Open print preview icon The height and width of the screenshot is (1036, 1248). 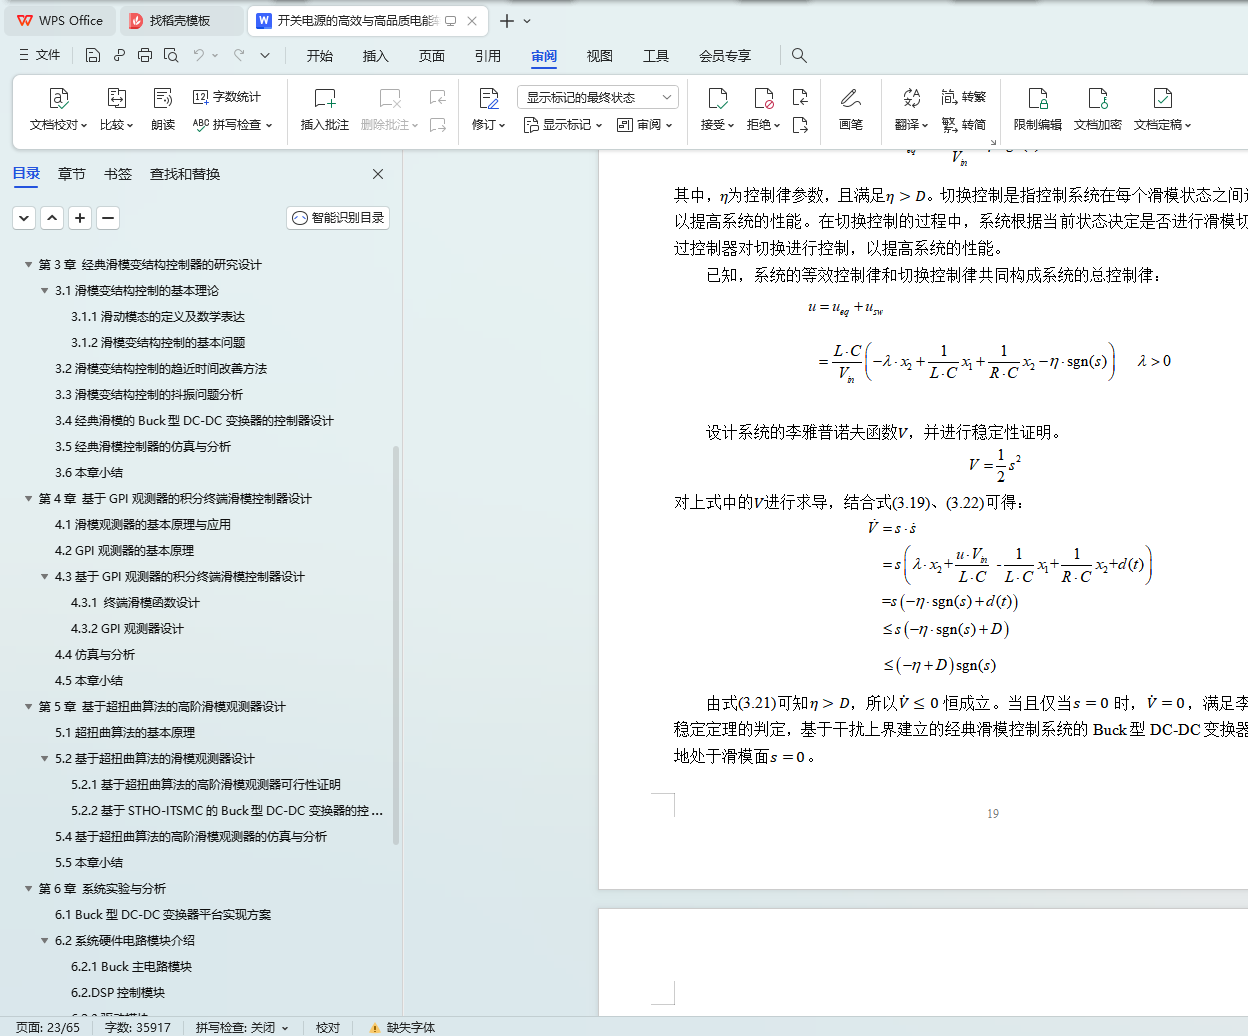tap(171, 55)
